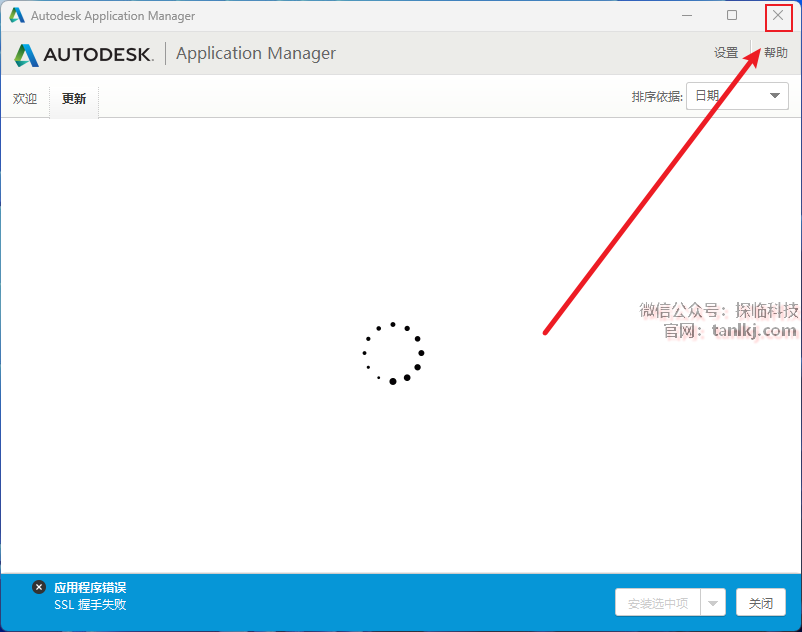Image resolution: width=802 pixels, height=632 pixels.
Task: Open the 设置 settings menu
Action: 726,53
